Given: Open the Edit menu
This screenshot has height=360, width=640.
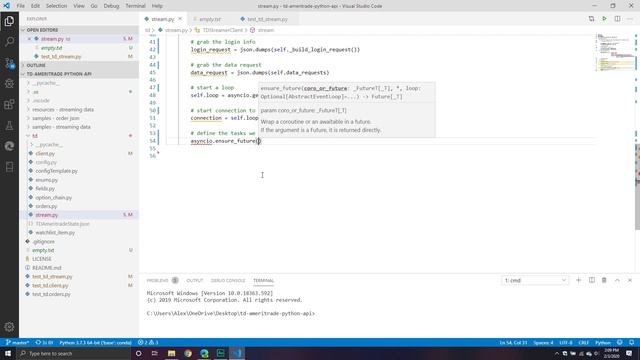Looking at the screenshot, I should [36, 6].
